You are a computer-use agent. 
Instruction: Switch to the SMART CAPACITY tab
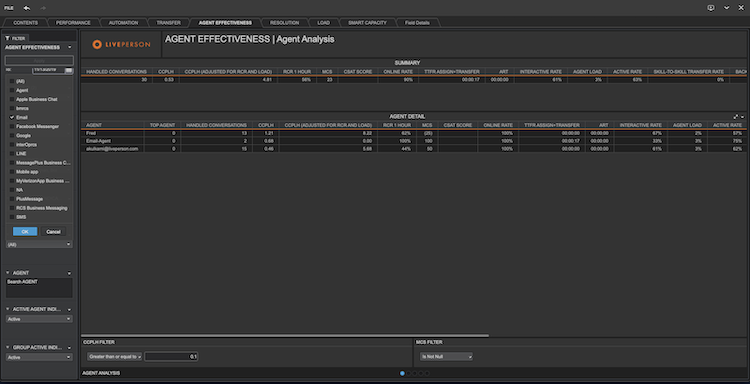pyautogui.click(x=367, y=22)
